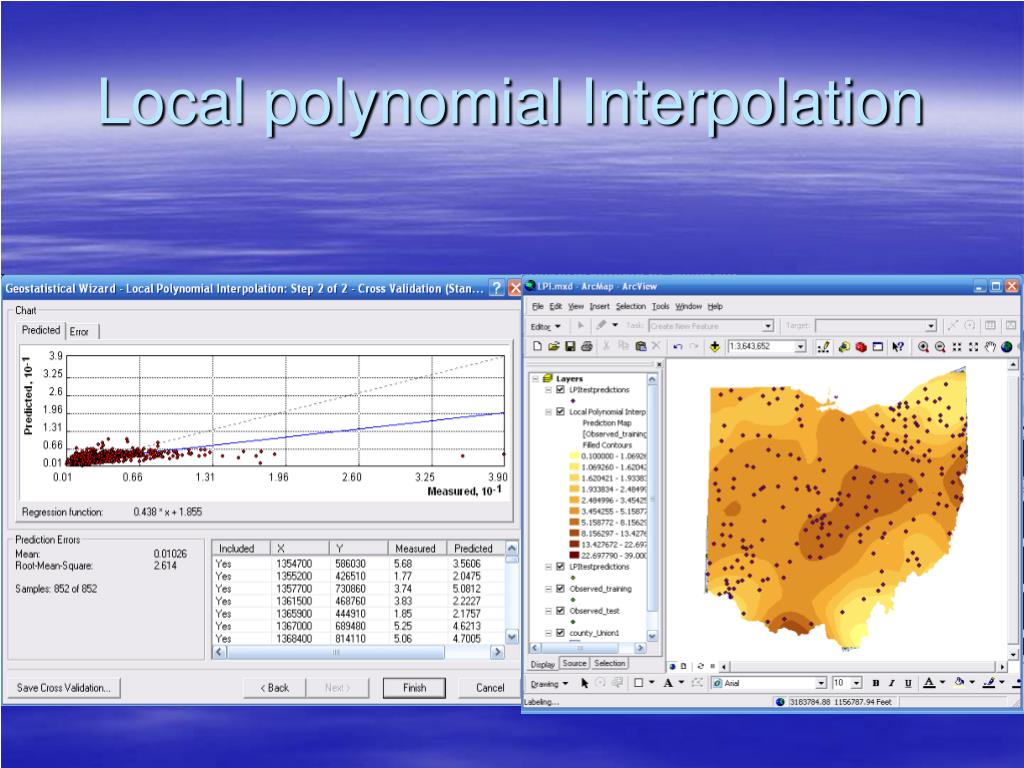Click the Measured column header in table
The width and height of the screenshot is (1024, 768).
click(416, 549)
